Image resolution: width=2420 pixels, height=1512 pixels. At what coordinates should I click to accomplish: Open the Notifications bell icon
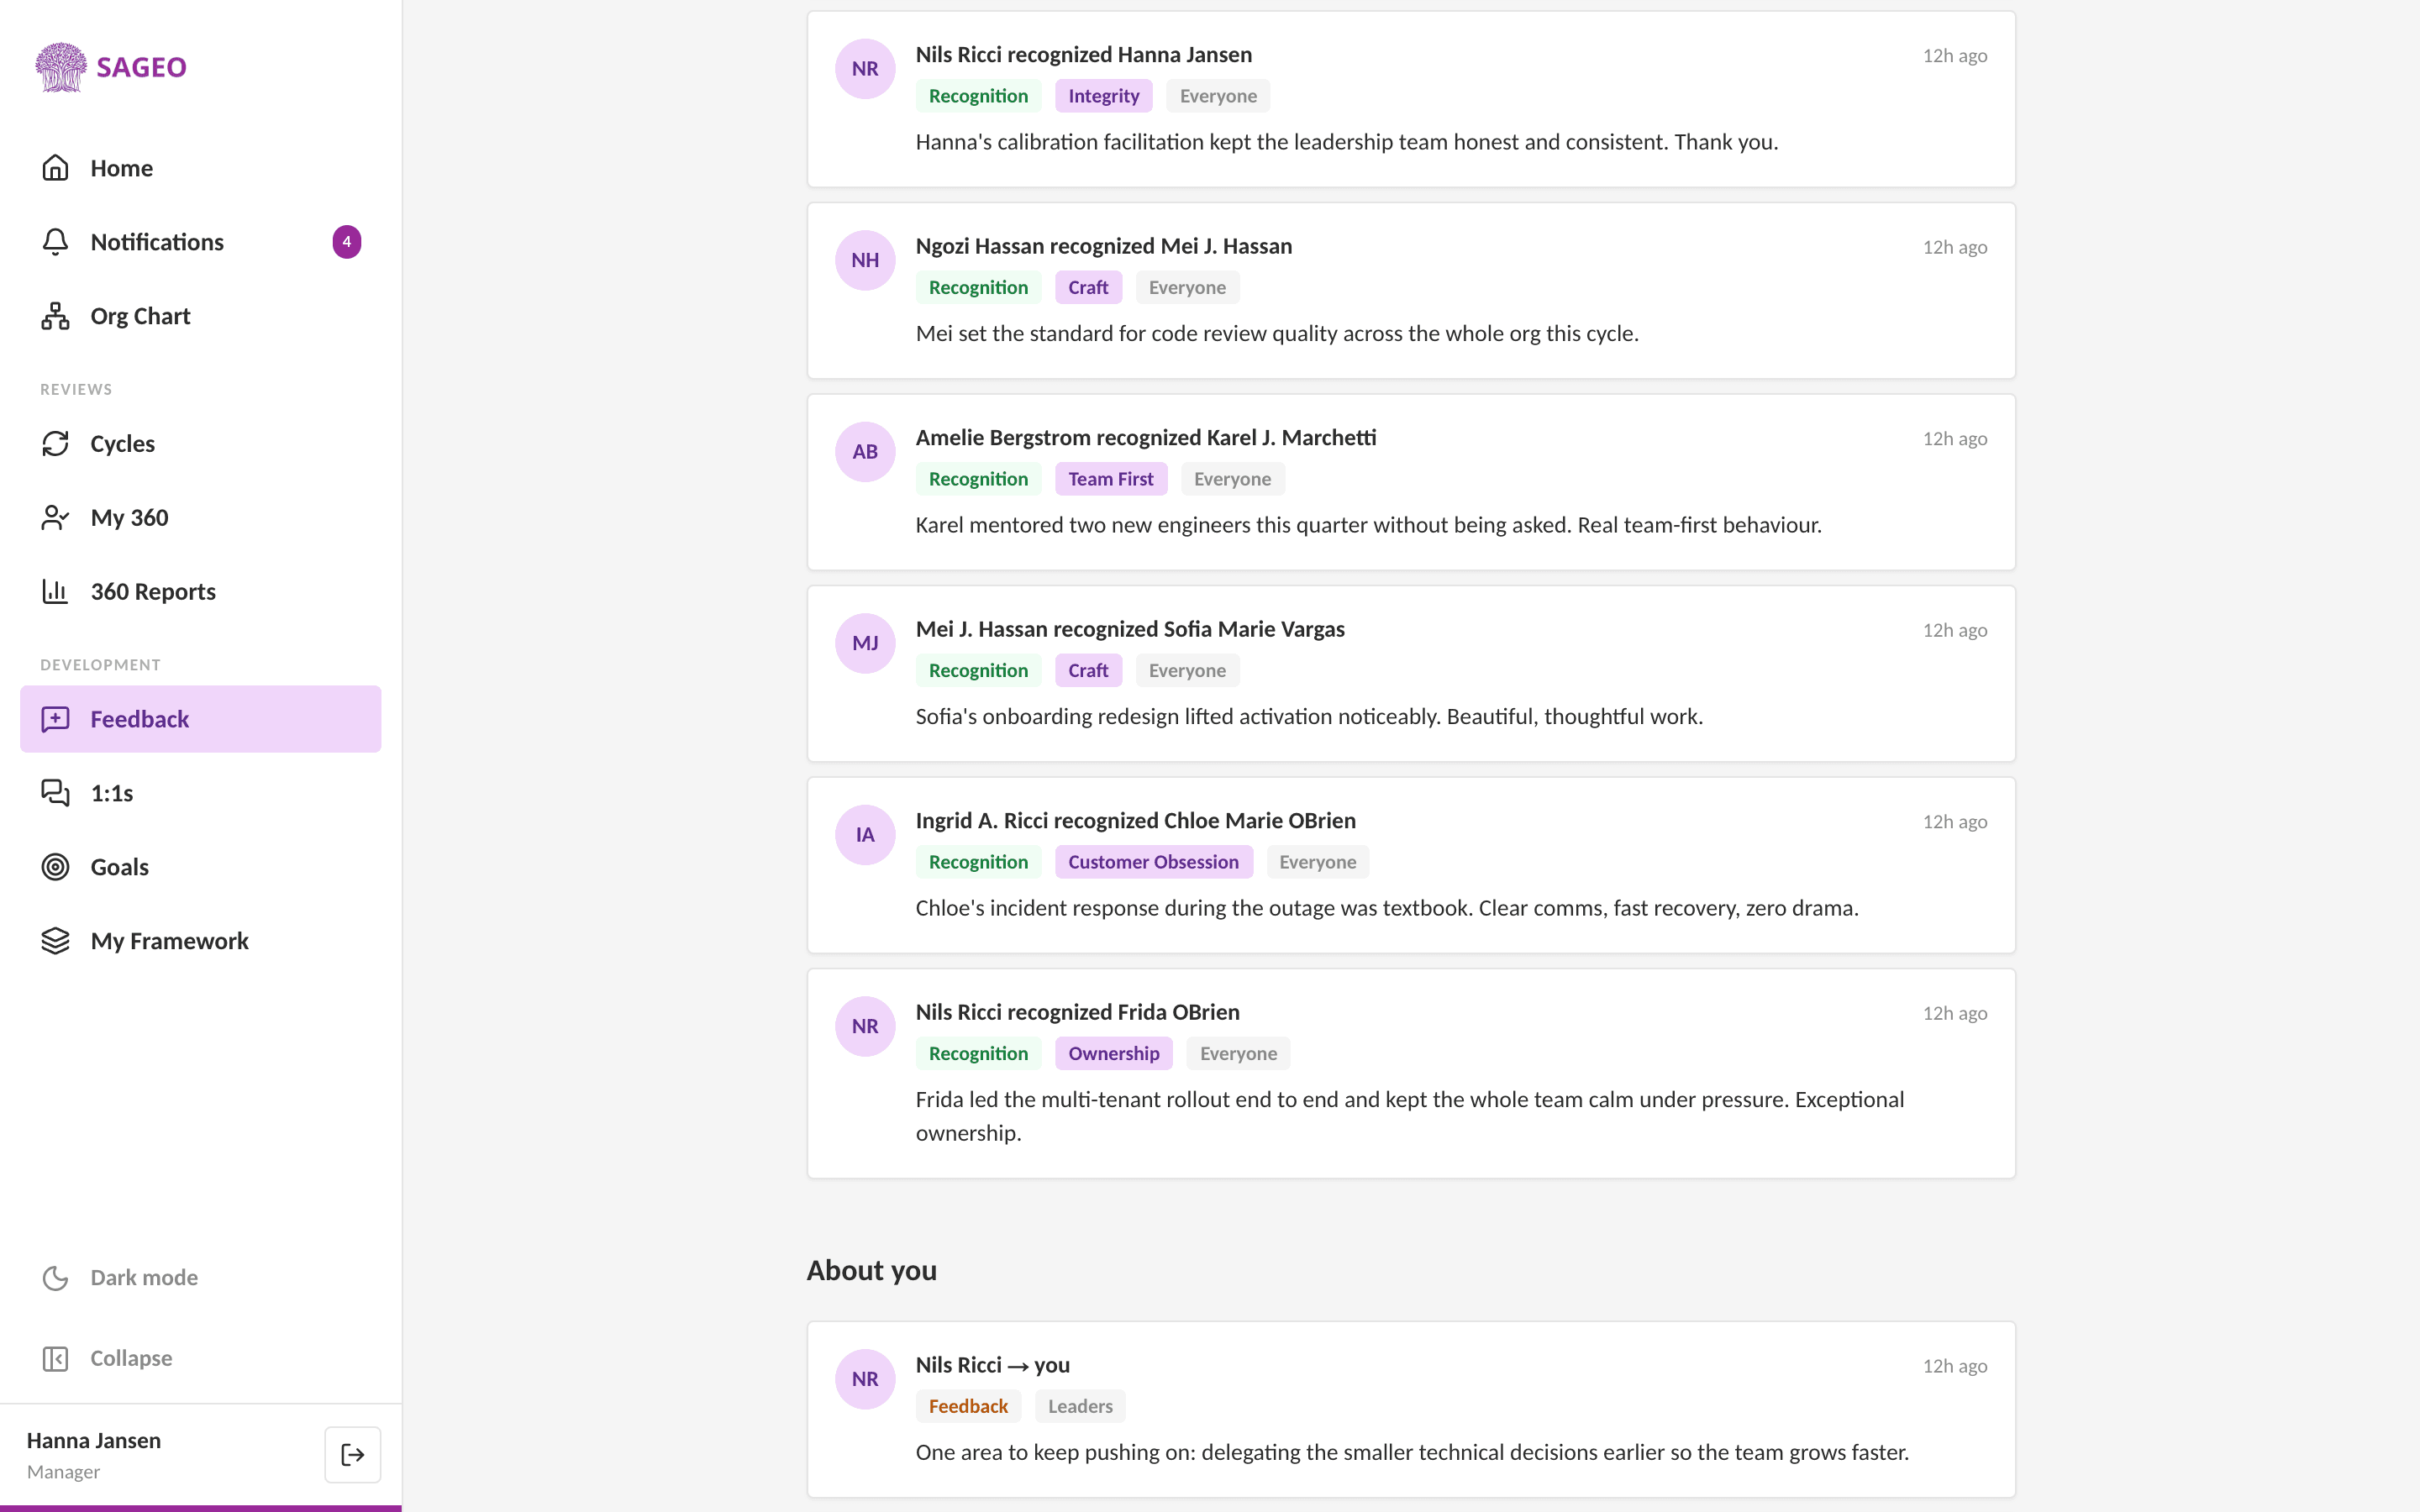tap(55, 242)
